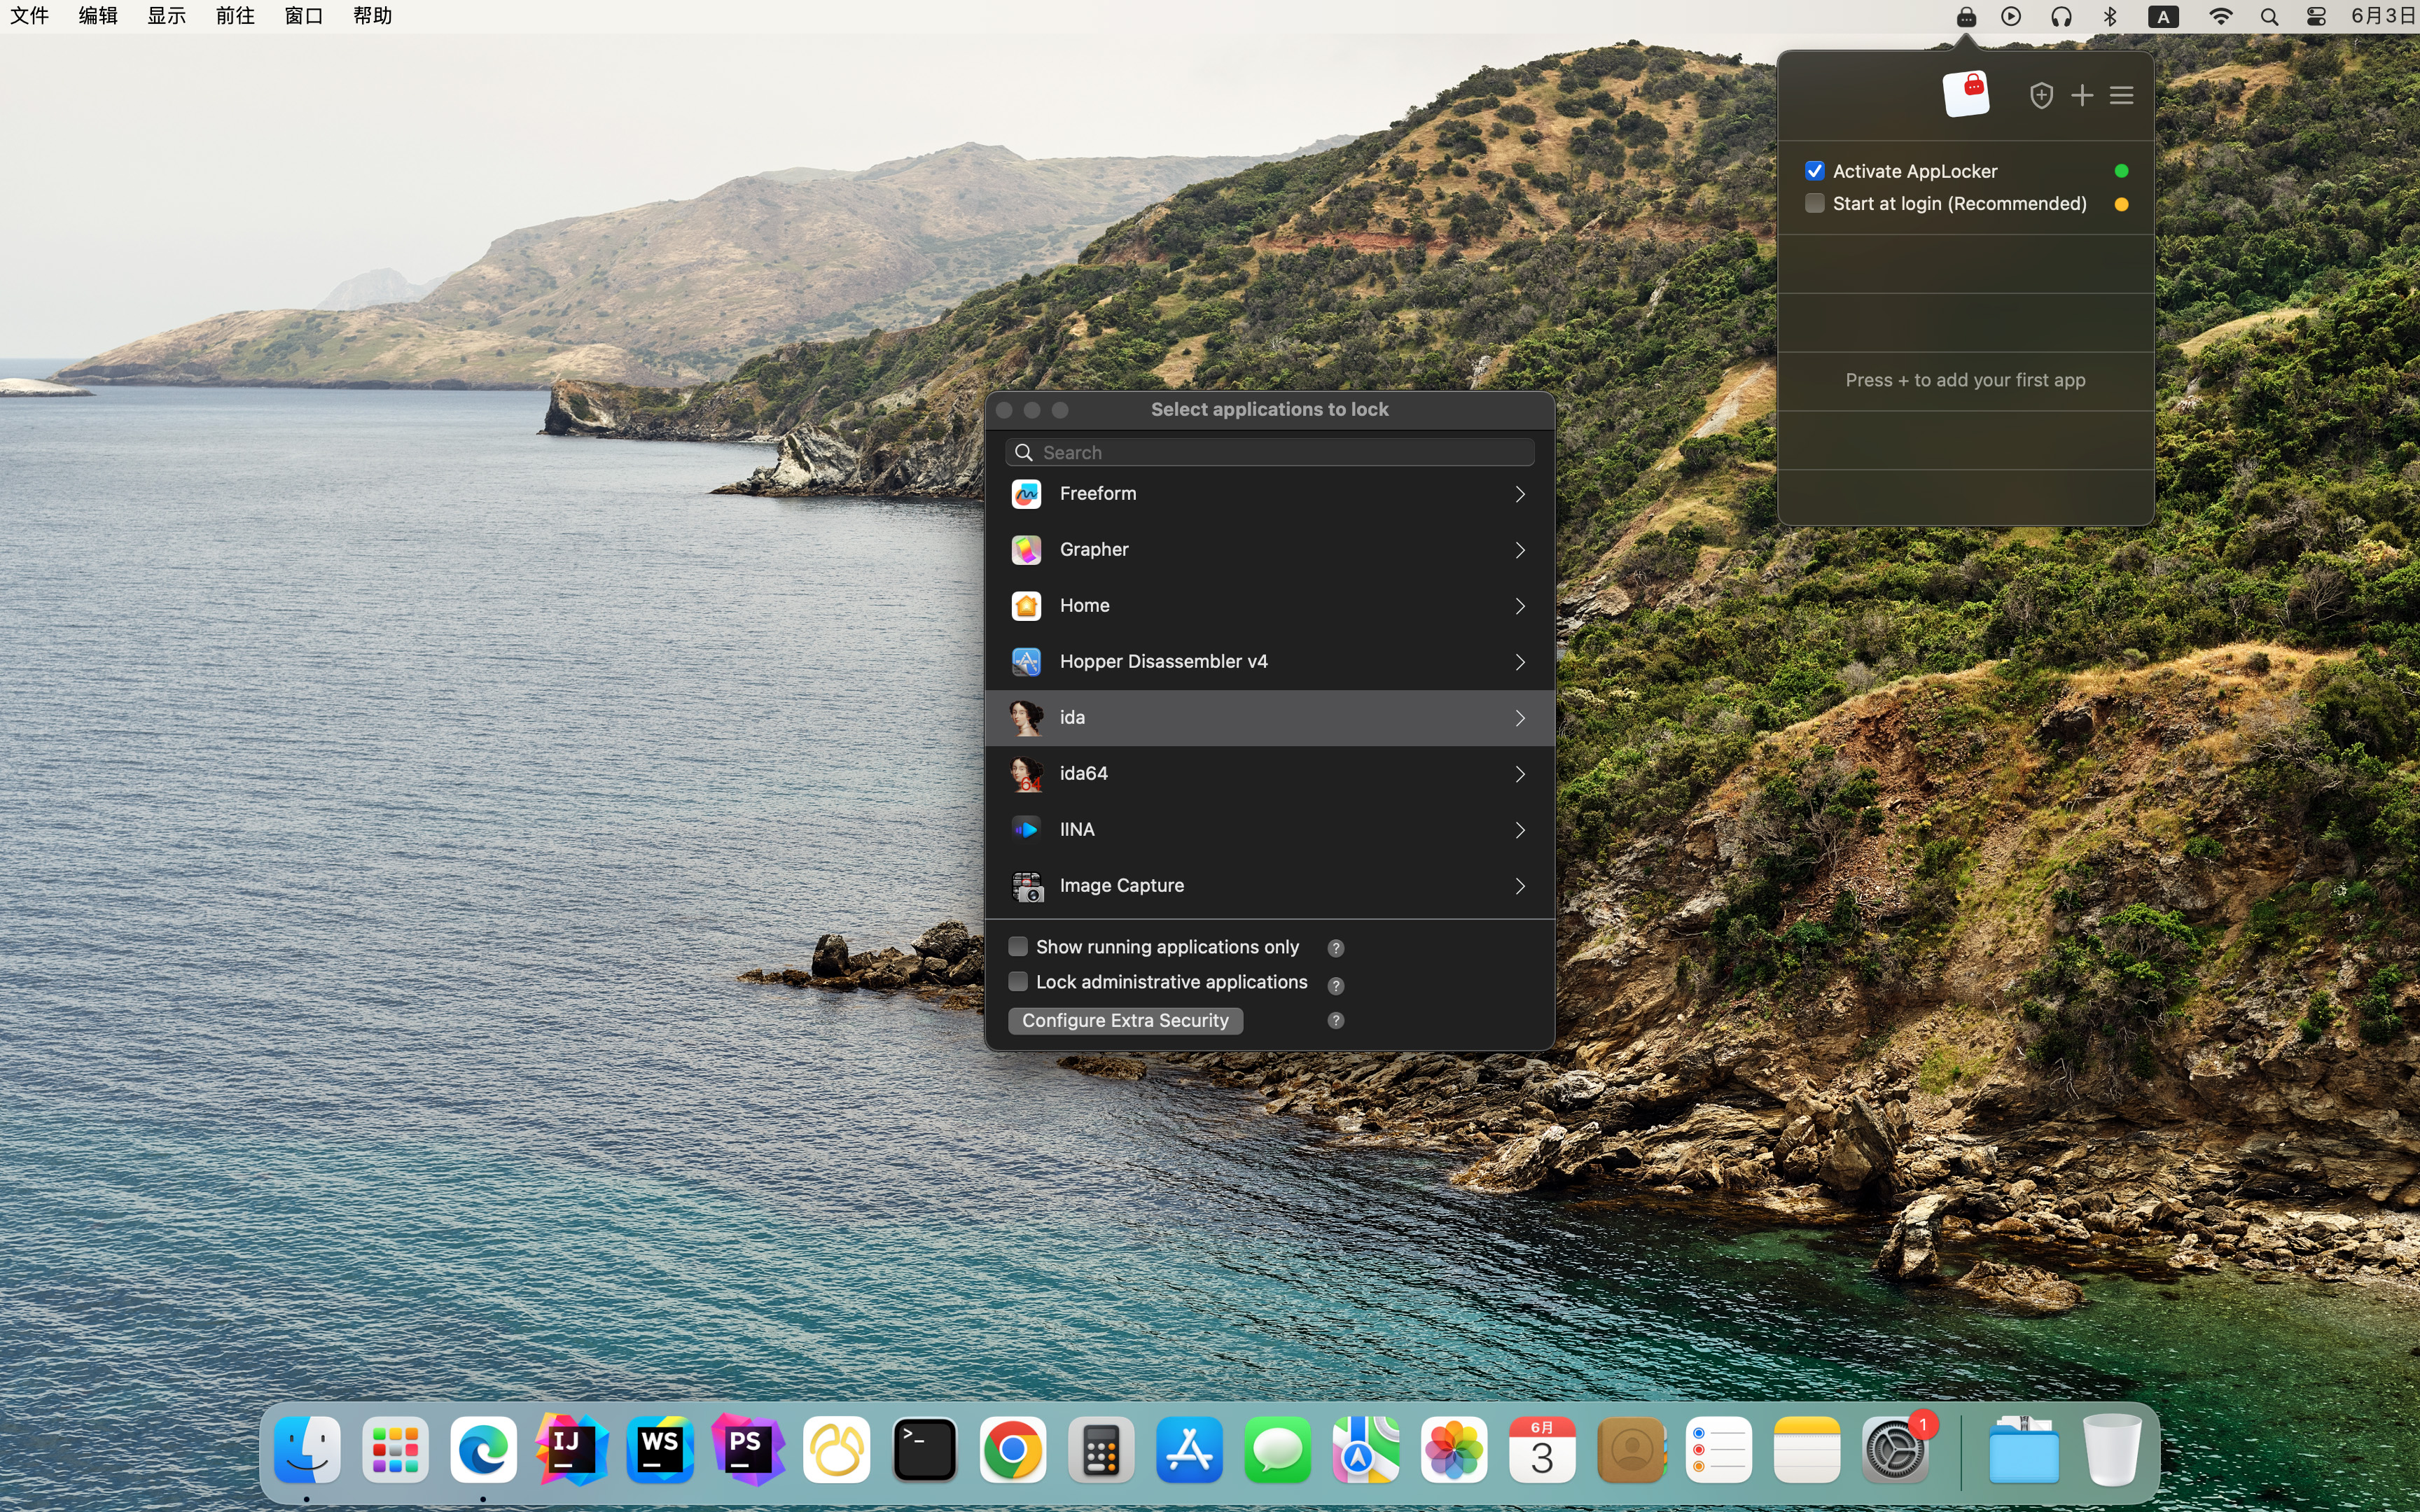Click the Home app icon in list

pos(1026,606)
